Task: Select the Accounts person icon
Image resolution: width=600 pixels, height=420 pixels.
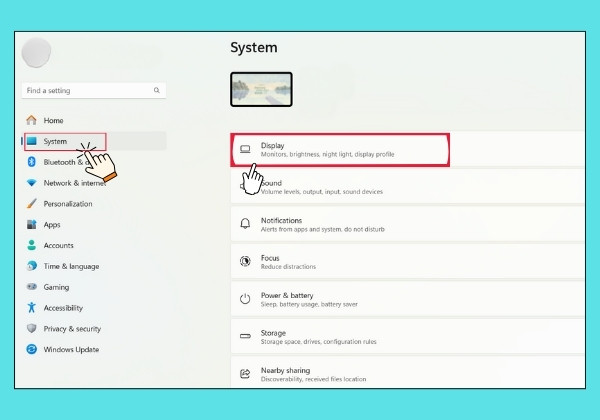Action: click(32, 245)
